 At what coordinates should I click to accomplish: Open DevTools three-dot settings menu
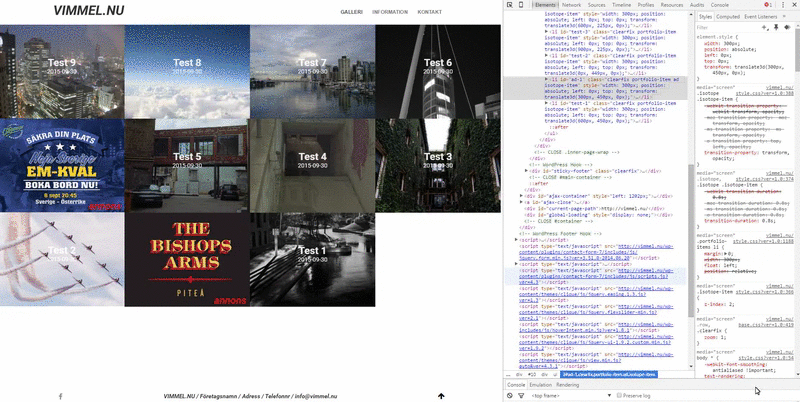tap(783, 5)
